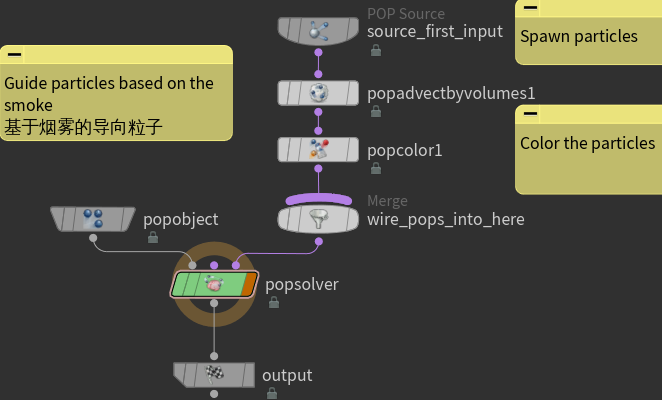This screenshot has height=400, width=662.
Task: Toggle the orange output flag on popsolver
Action: point(248,284)
